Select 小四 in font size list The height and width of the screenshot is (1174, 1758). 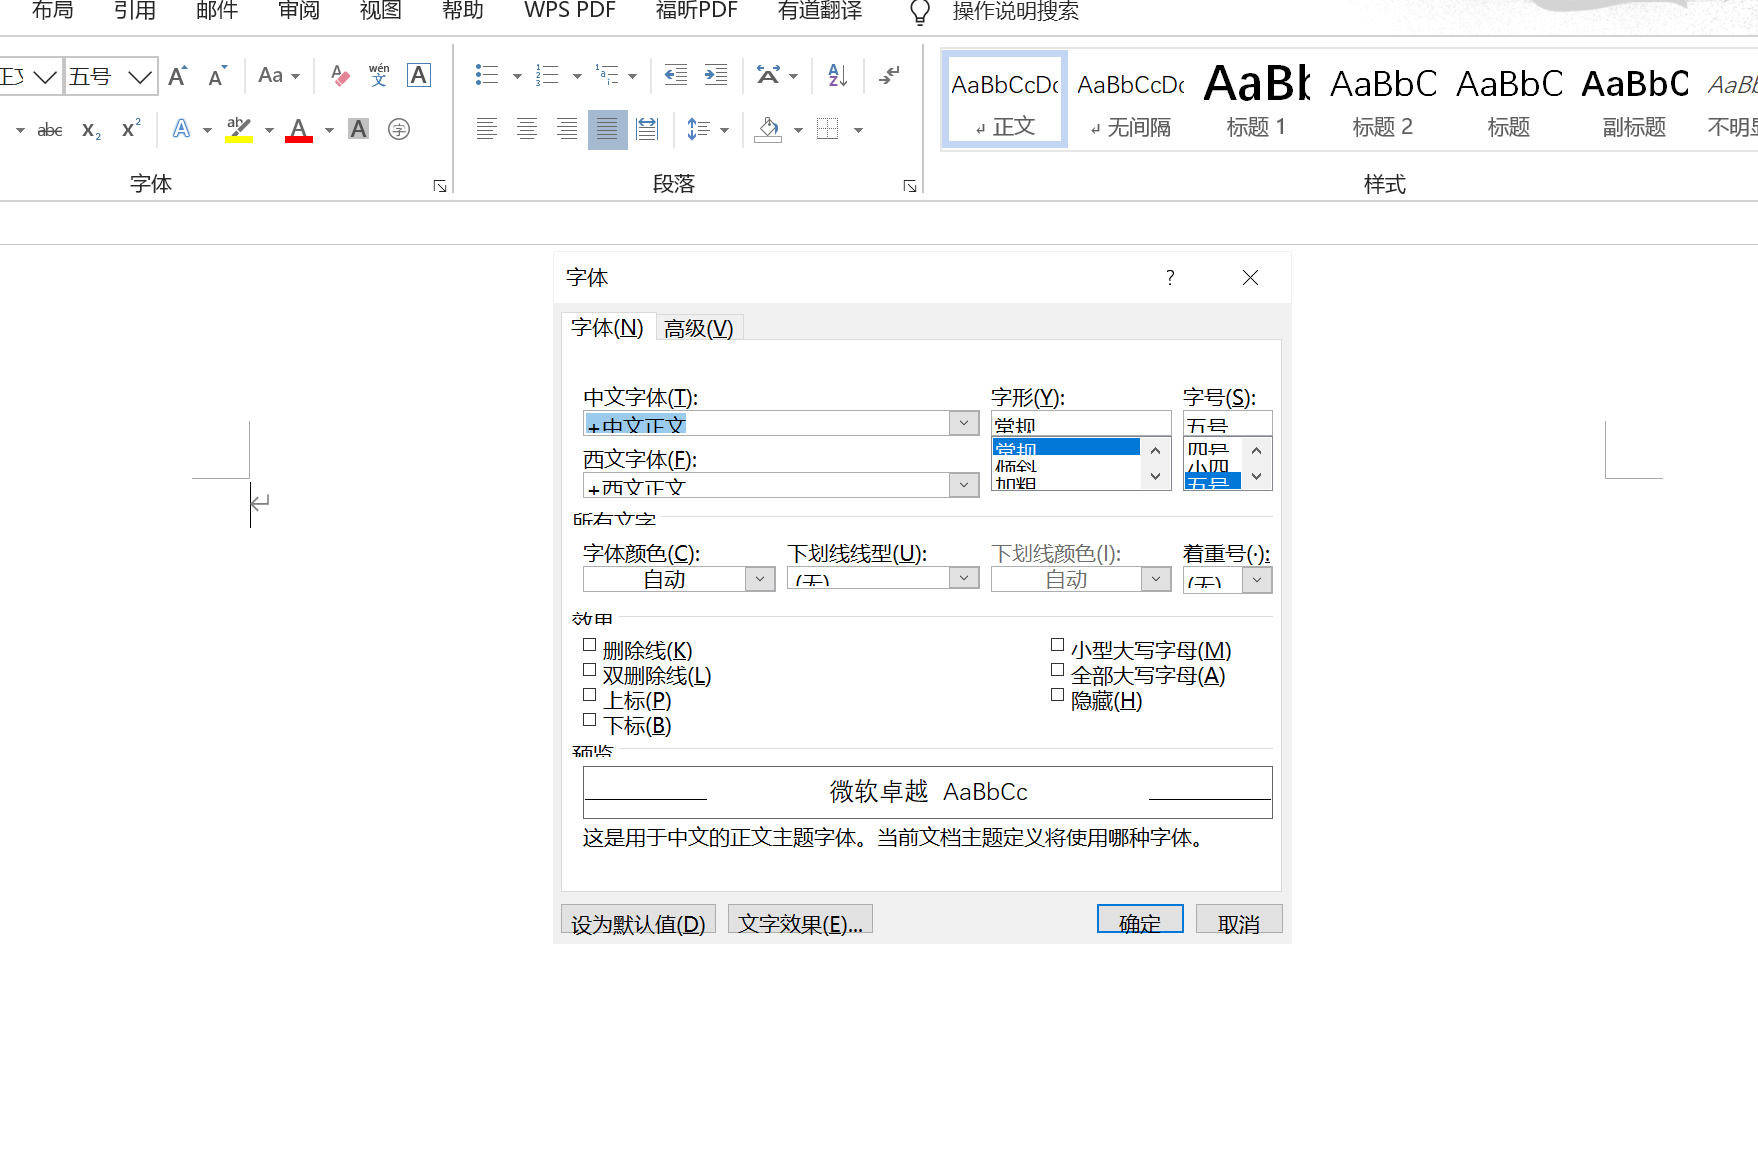coord(1212,465)
